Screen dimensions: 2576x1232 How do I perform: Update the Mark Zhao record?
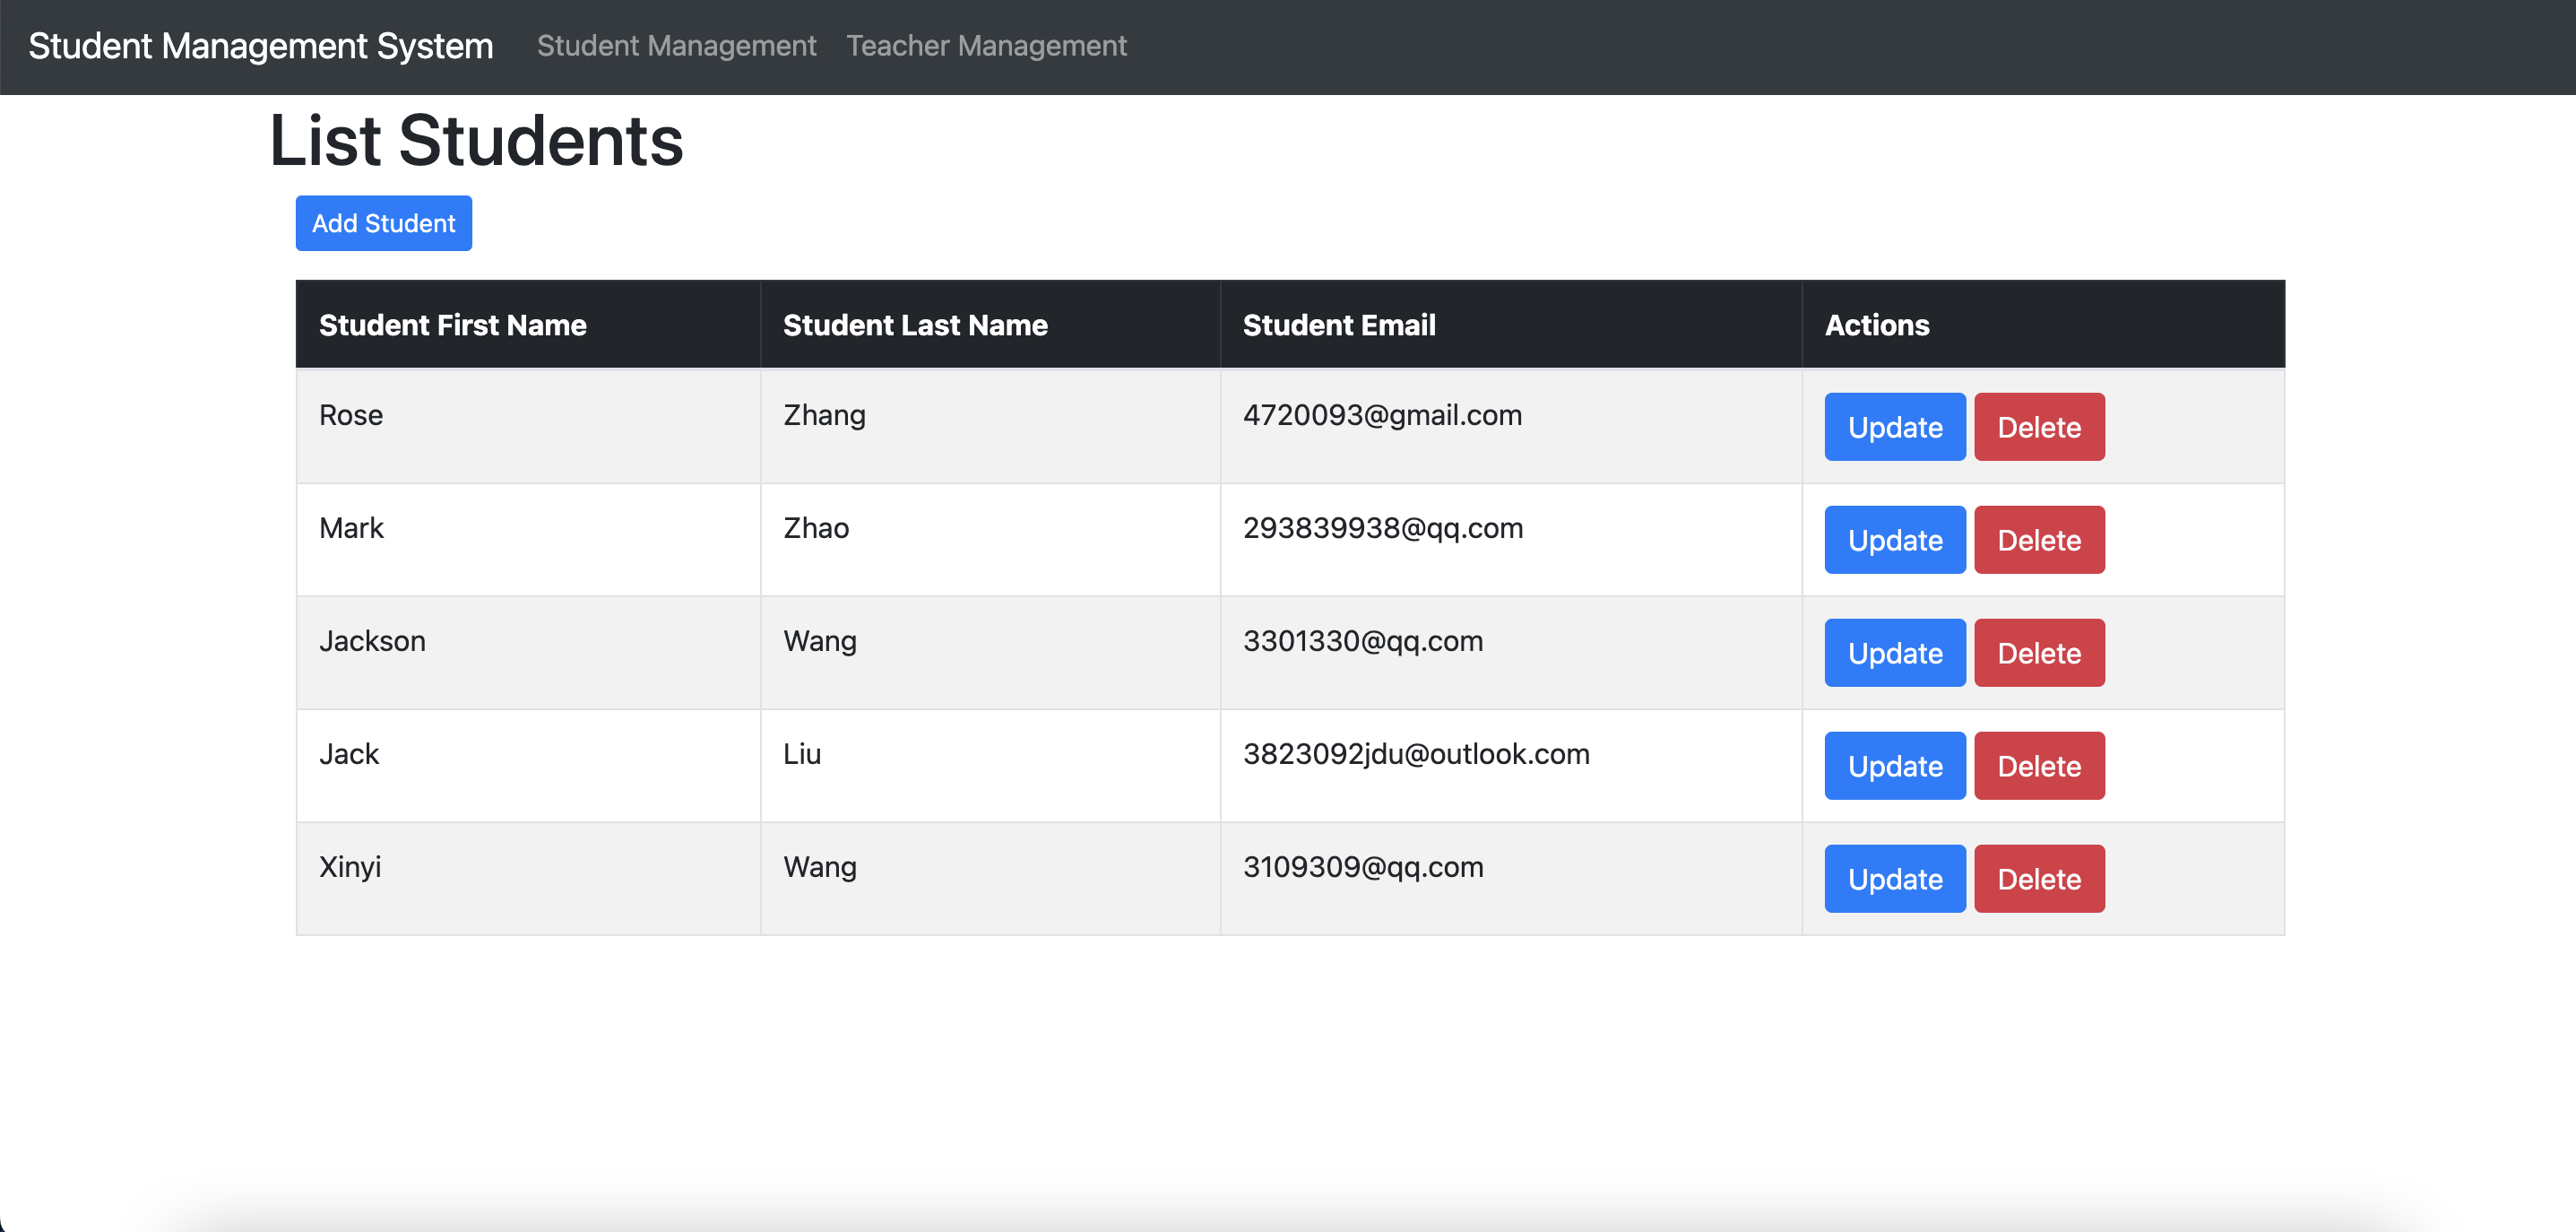[1895, 540]
